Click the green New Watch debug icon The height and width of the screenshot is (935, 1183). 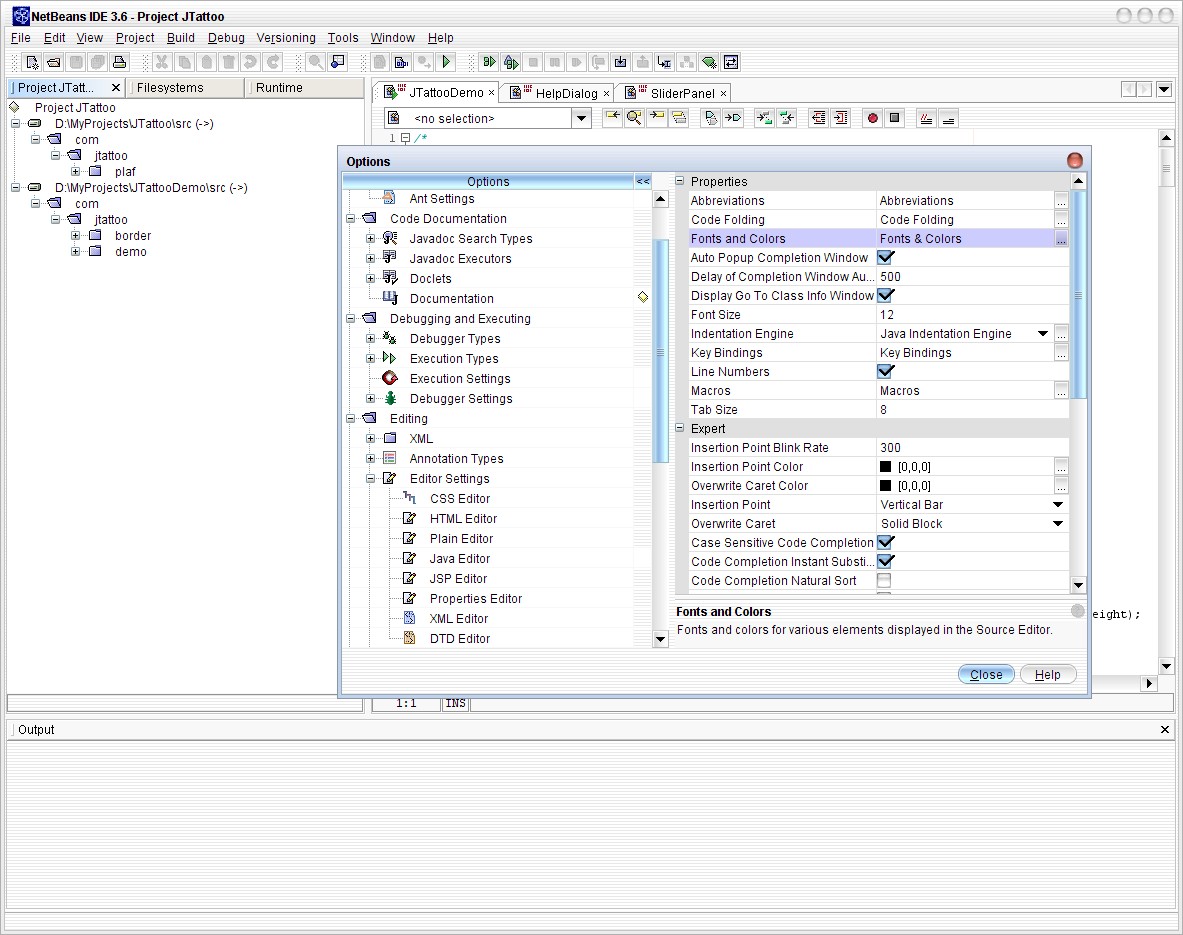coord(708,62)
